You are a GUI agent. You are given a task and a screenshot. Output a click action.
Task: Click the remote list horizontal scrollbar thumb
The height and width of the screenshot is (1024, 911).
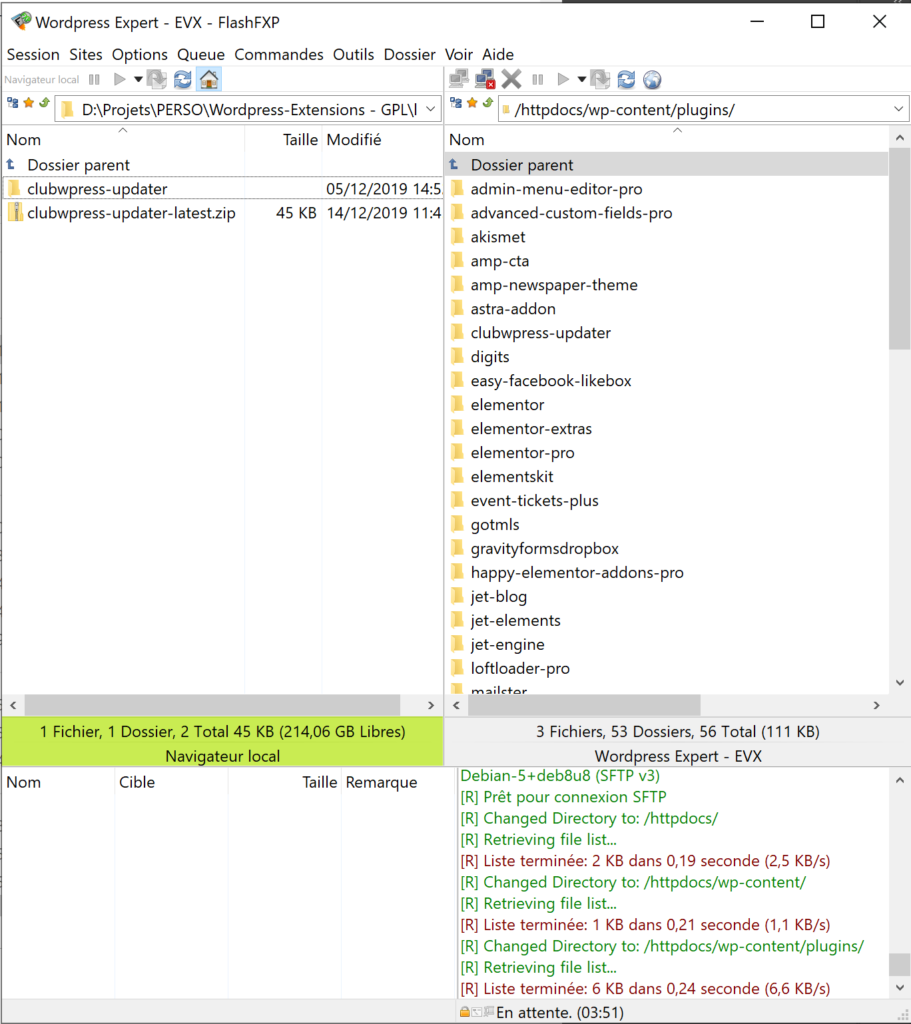pyautogui.click(x=584, y=705)
